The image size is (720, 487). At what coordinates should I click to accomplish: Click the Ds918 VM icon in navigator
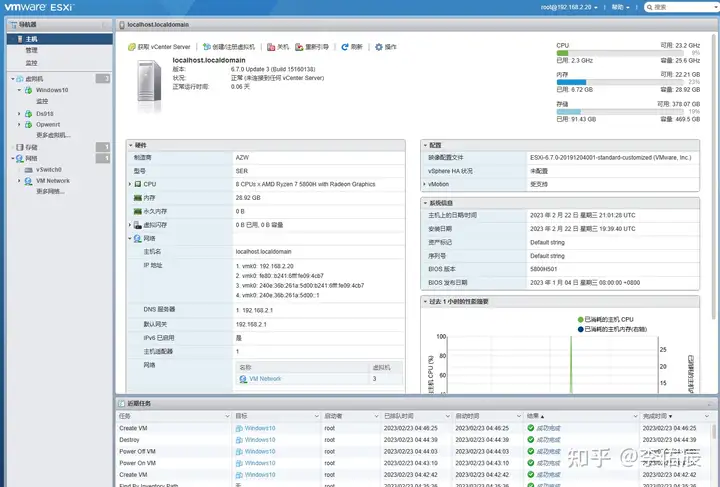(28, 113)
